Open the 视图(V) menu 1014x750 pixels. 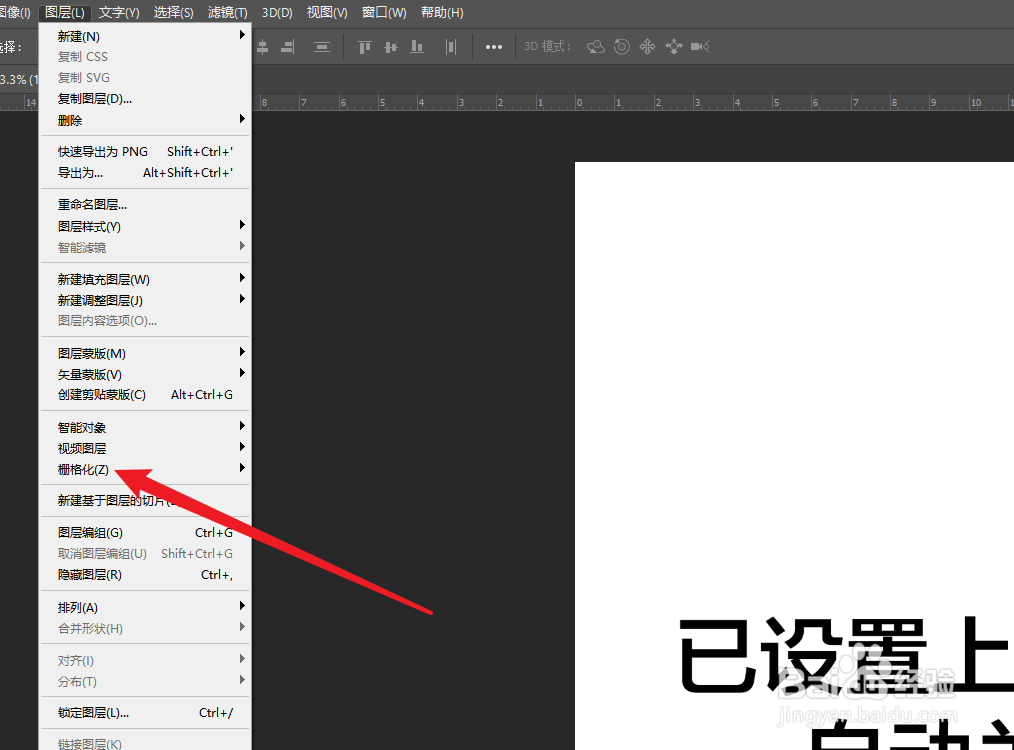tap(327, 12)
